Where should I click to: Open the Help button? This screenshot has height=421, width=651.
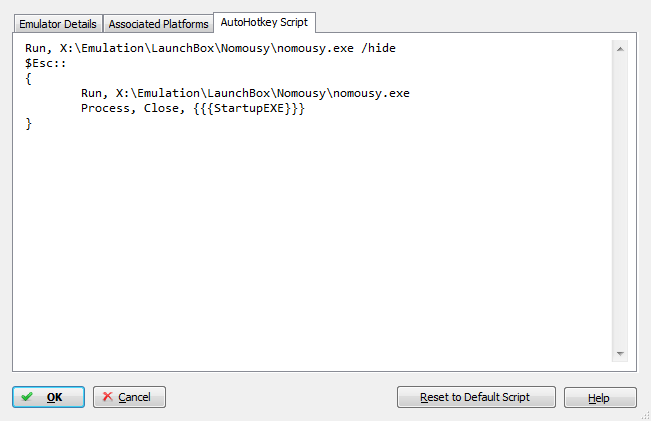[x=600, y=398]
